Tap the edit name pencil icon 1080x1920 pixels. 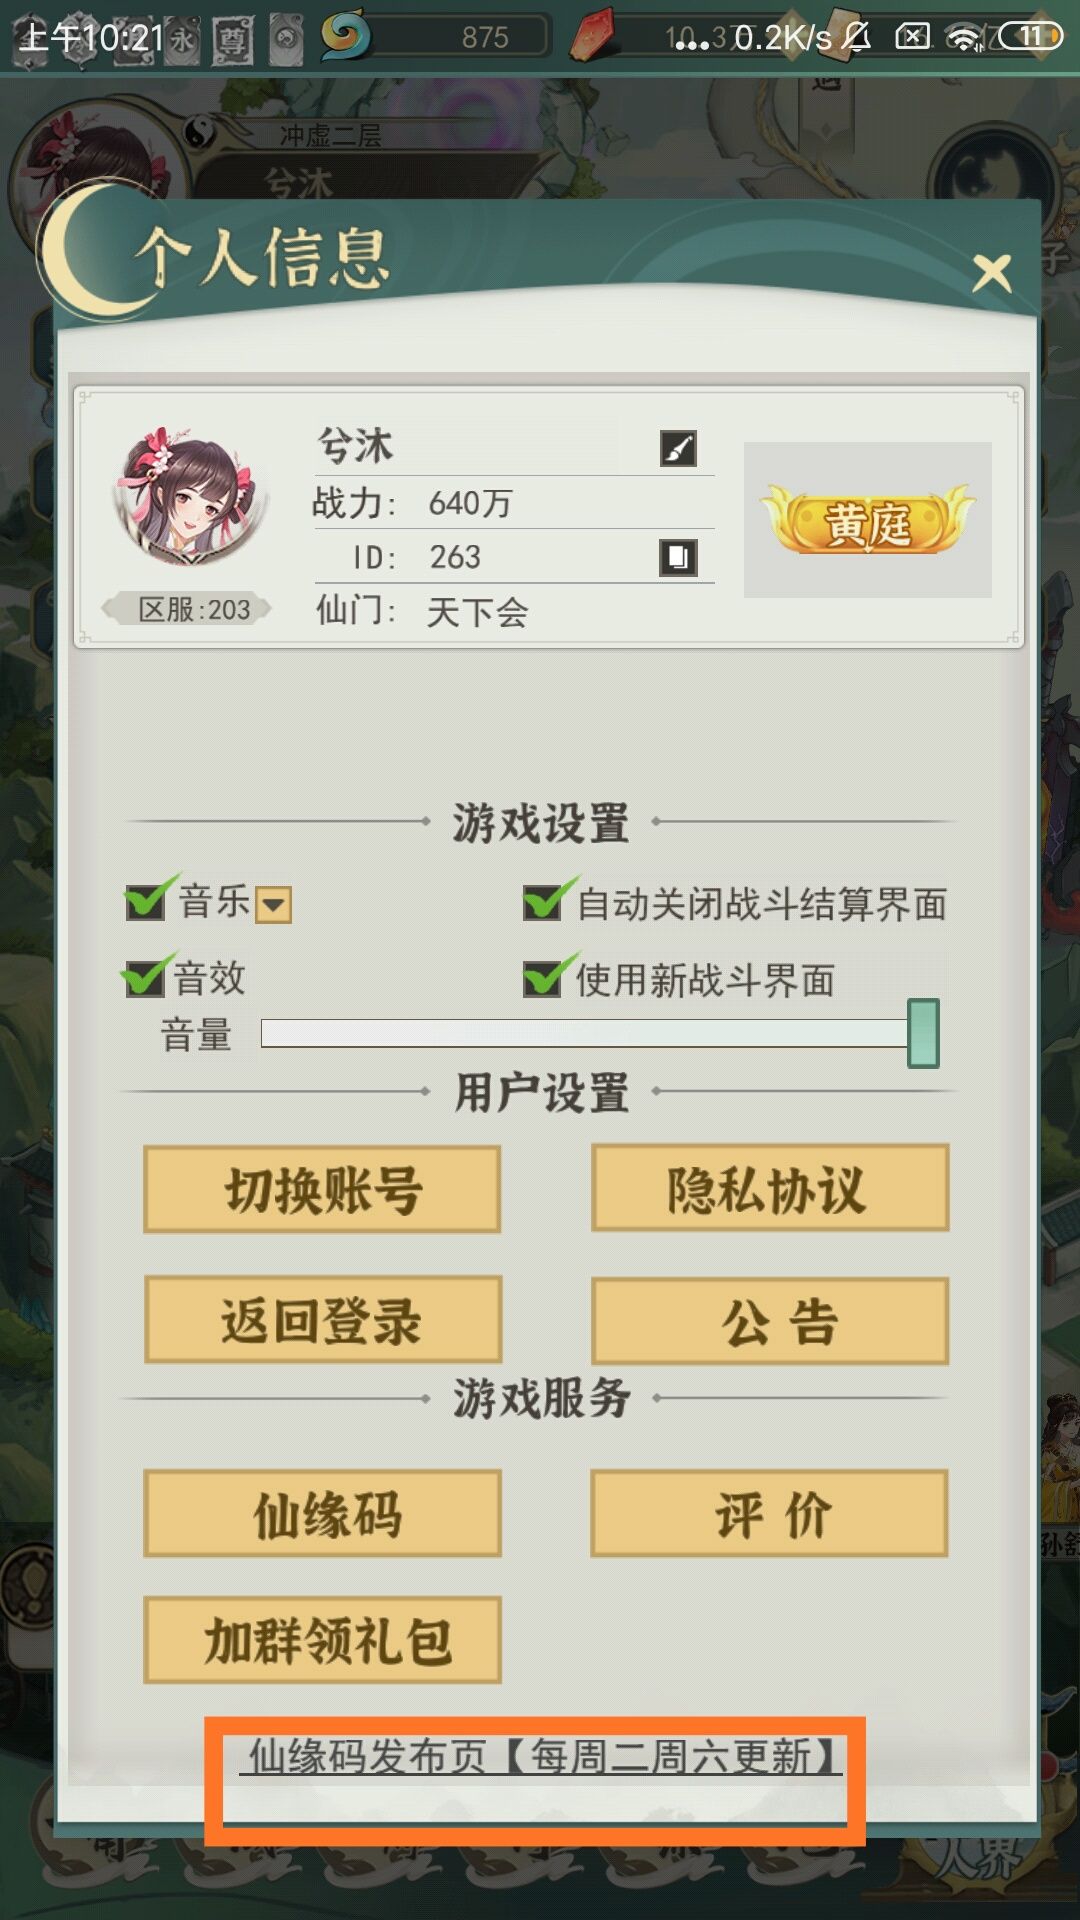(678, 448)
